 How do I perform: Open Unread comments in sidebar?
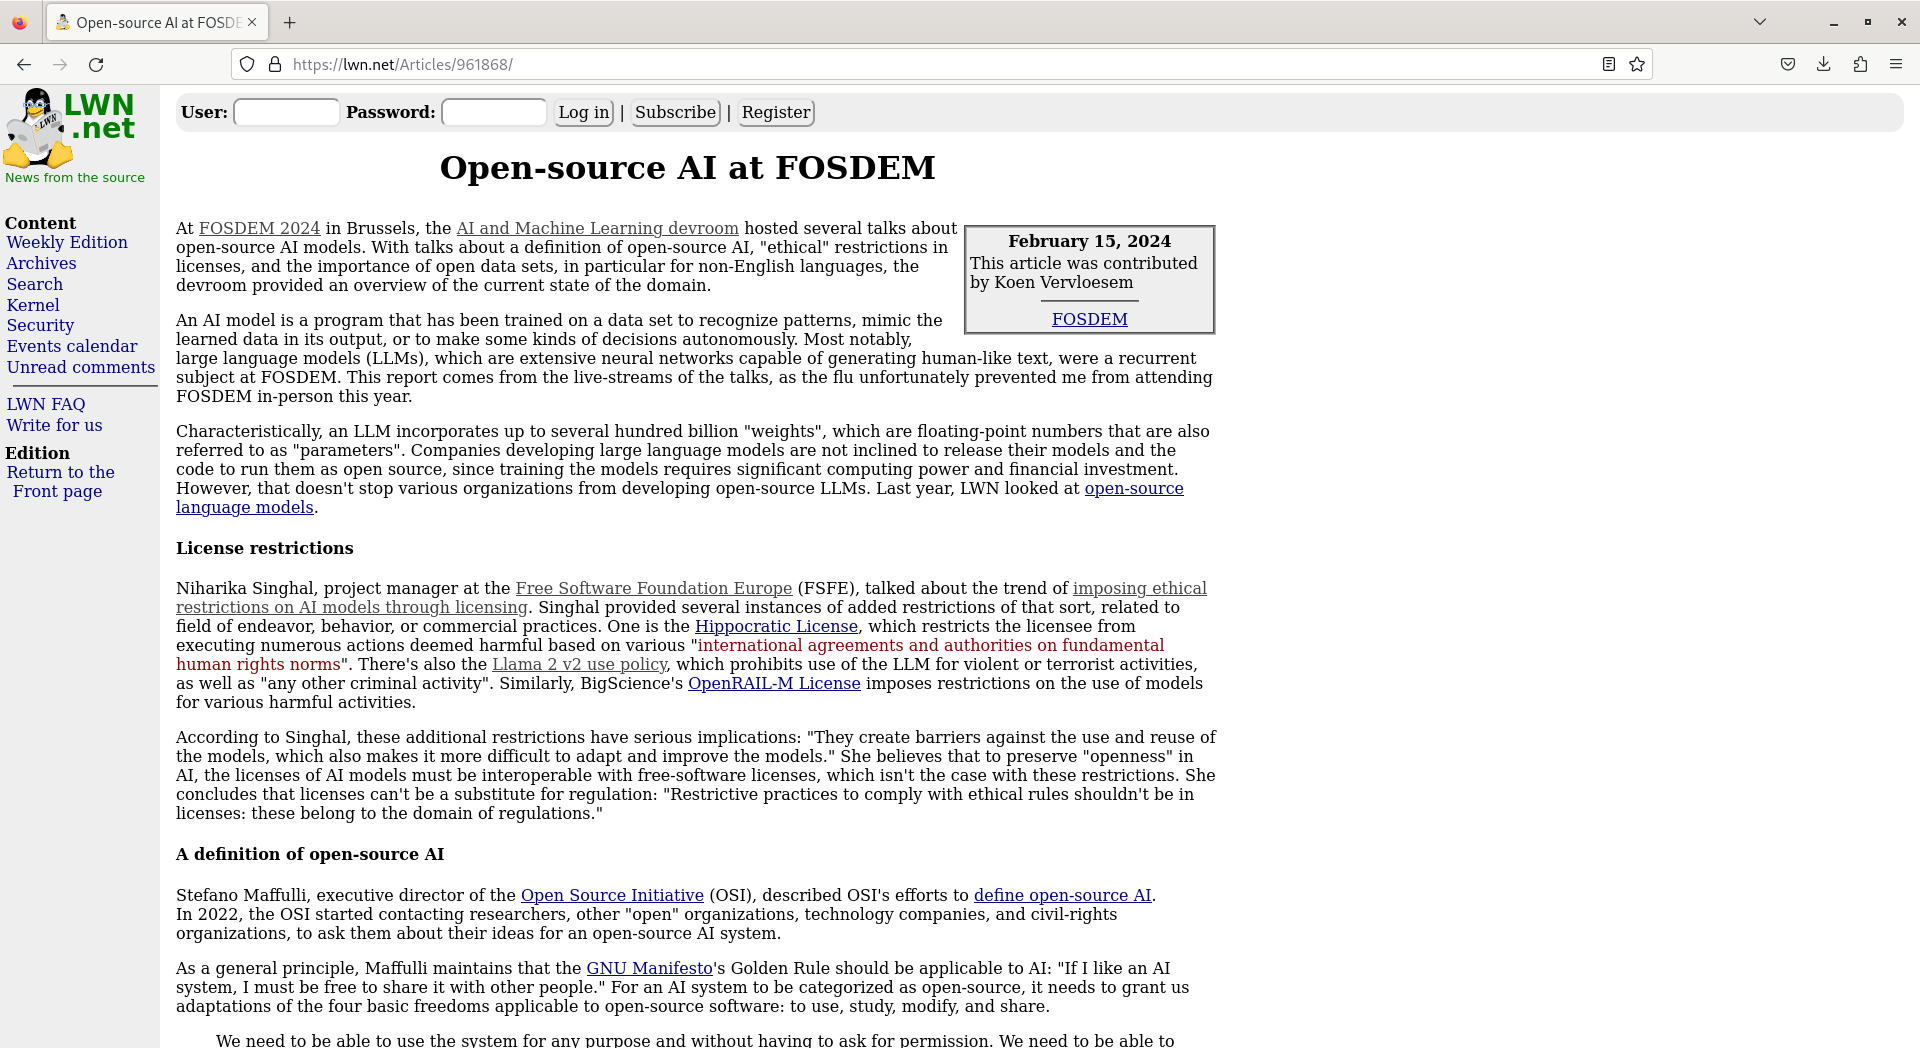point(81,367)
